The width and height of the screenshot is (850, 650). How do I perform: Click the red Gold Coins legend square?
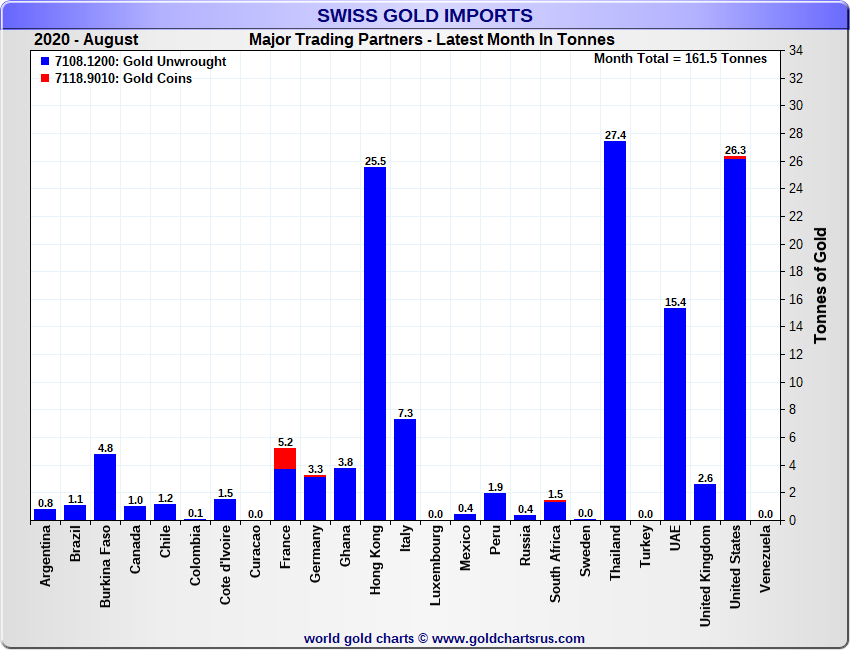46,78
